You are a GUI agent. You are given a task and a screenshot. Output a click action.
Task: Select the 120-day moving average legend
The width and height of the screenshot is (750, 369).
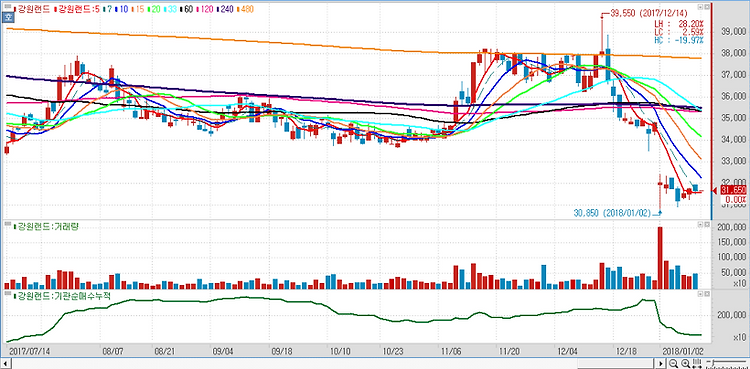205,9
